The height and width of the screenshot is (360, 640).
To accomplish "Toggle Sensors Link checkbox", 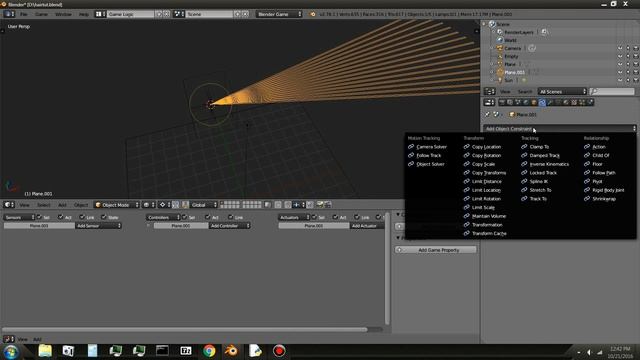I will pos(82,217).
